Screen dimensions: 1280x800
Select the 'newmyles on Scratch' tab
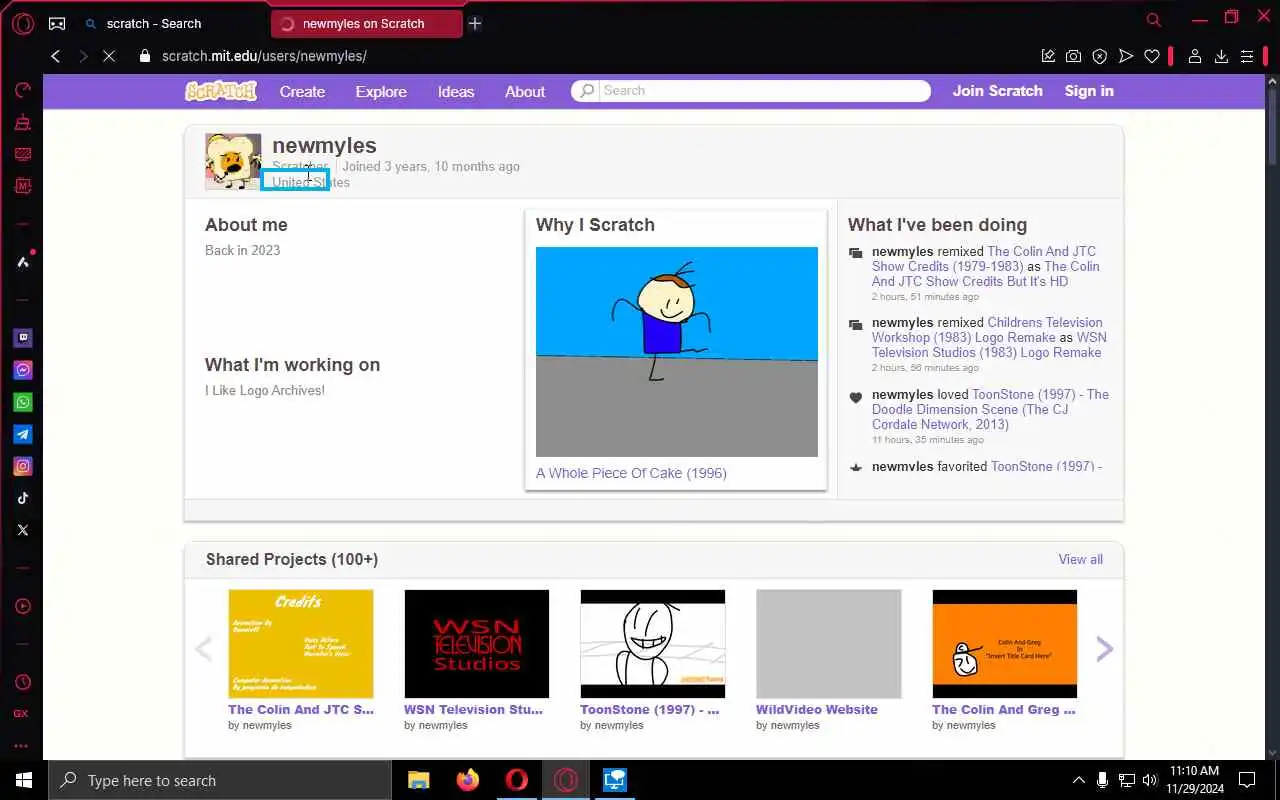pos(366,23)
